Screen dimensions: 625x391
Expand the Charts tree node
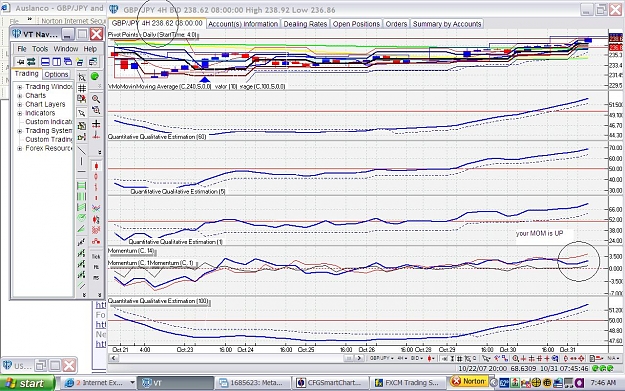20,96
